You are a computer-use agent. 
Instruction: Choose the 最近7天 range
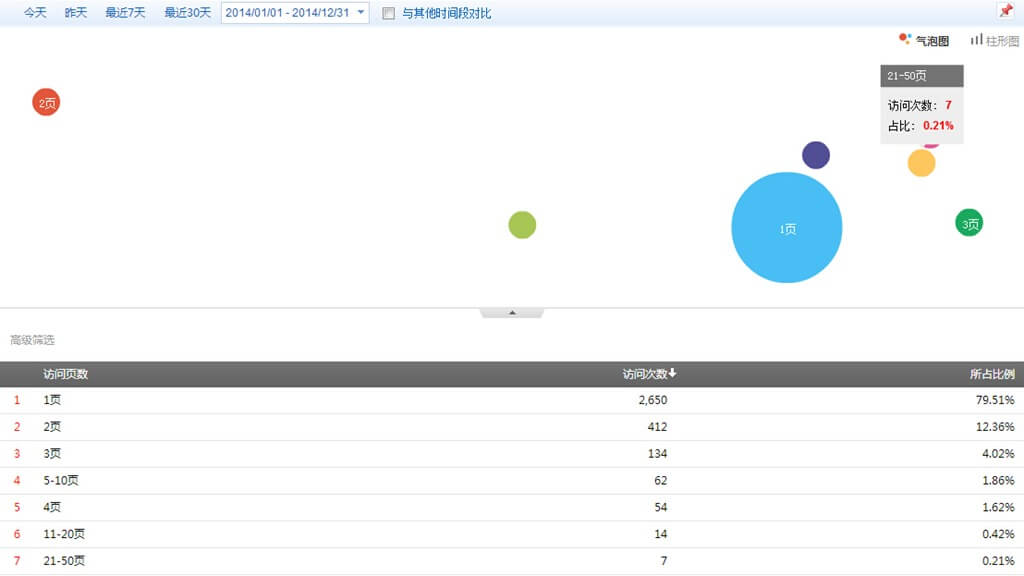[125, 12]
